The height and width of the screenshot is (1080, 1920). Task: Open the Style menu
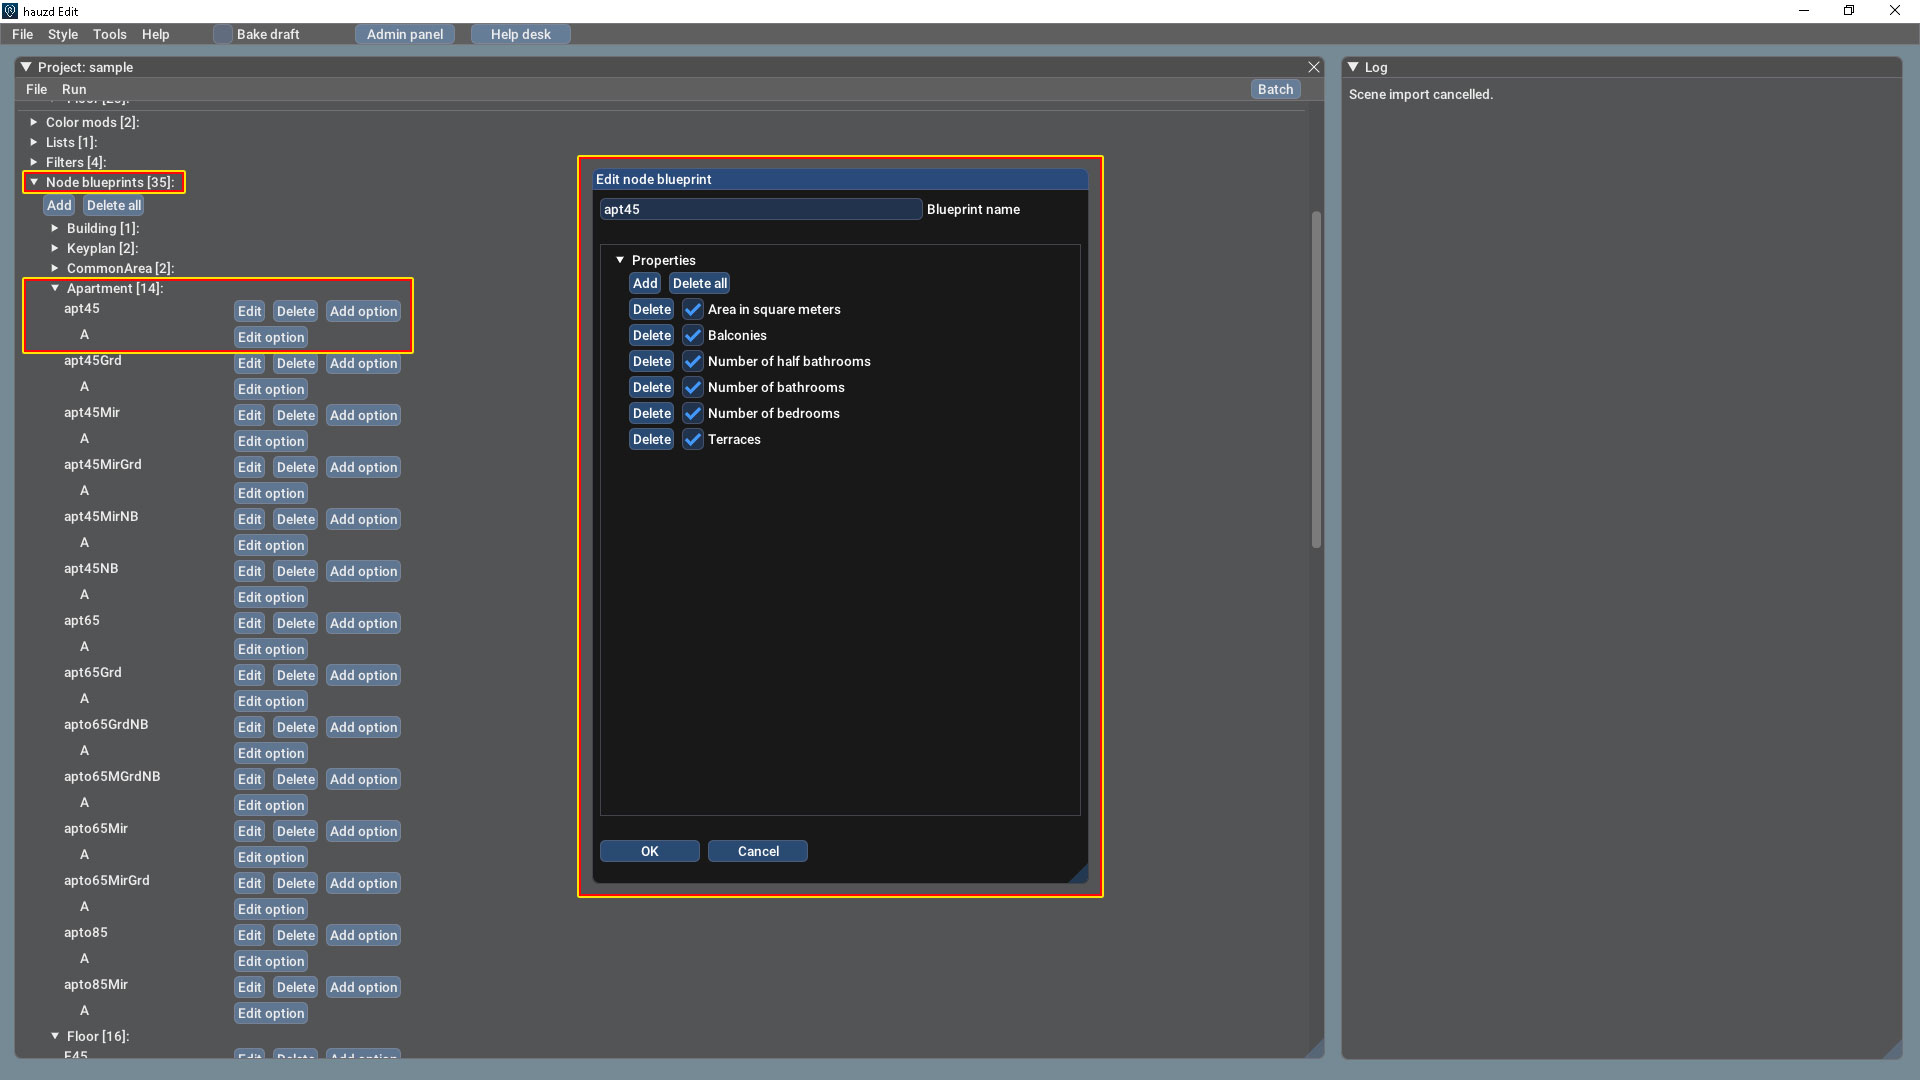pos(62,34)
